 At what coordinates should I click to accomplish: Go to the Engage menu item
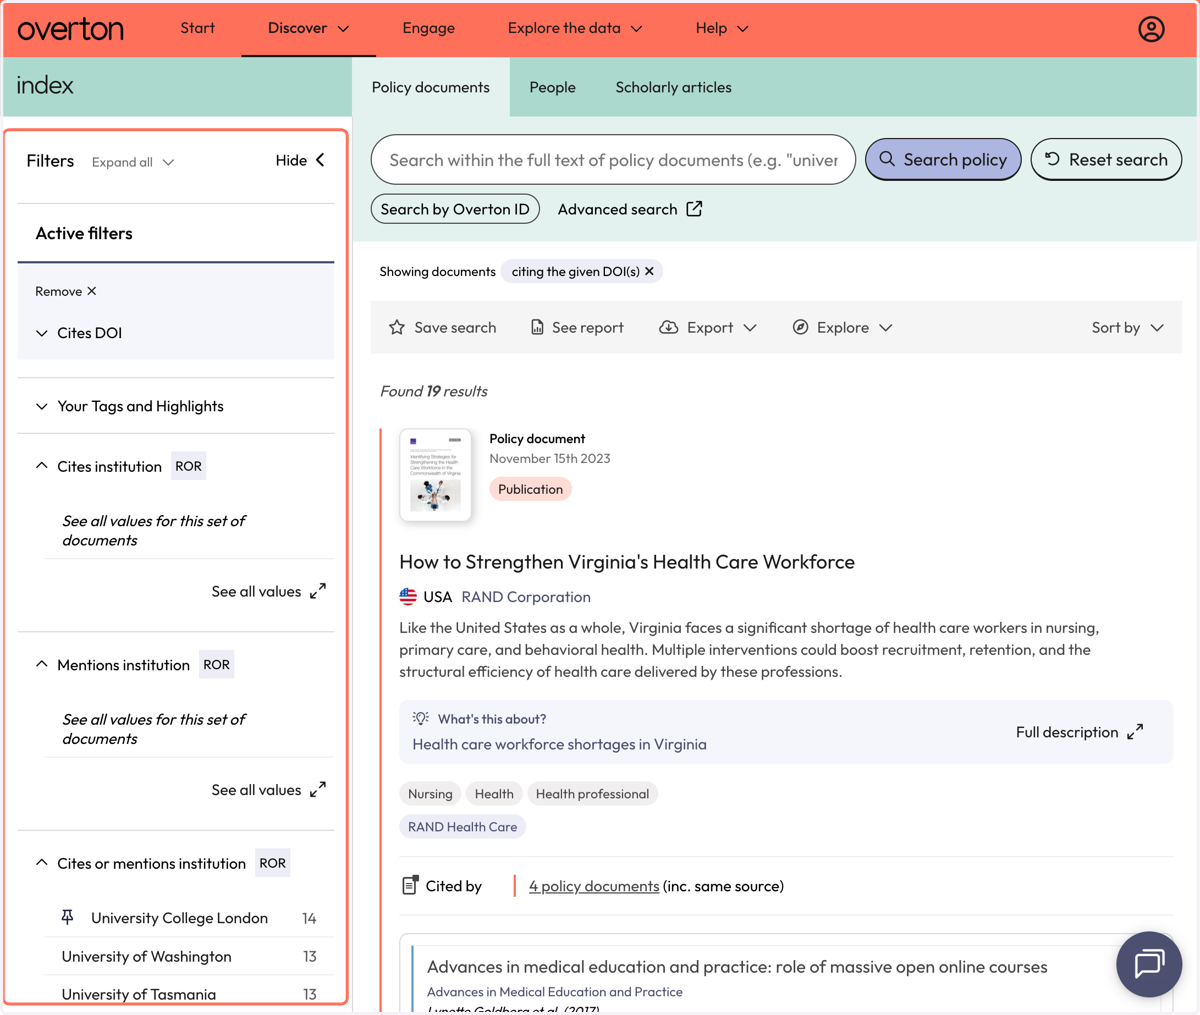click(x=428, y=28)
